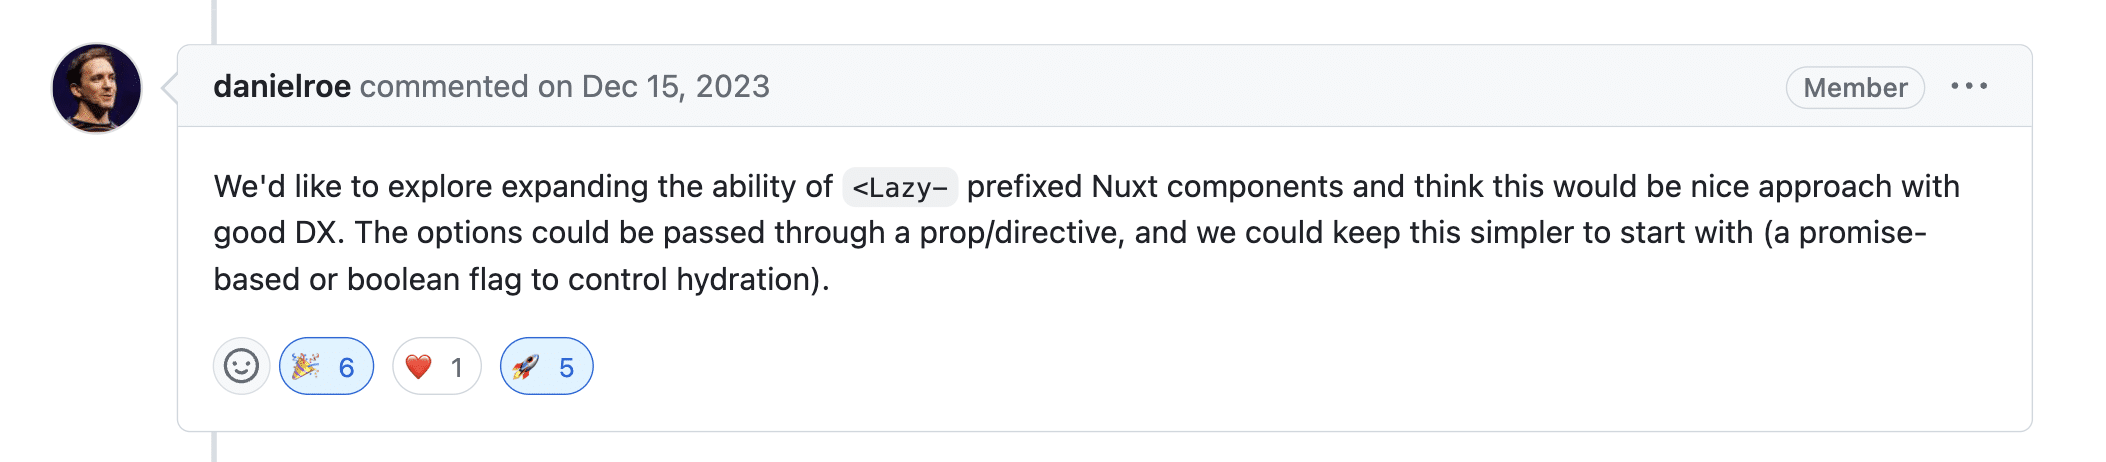
Task: Open danielroe's avatar profile picture
Action: click(96, 88)
